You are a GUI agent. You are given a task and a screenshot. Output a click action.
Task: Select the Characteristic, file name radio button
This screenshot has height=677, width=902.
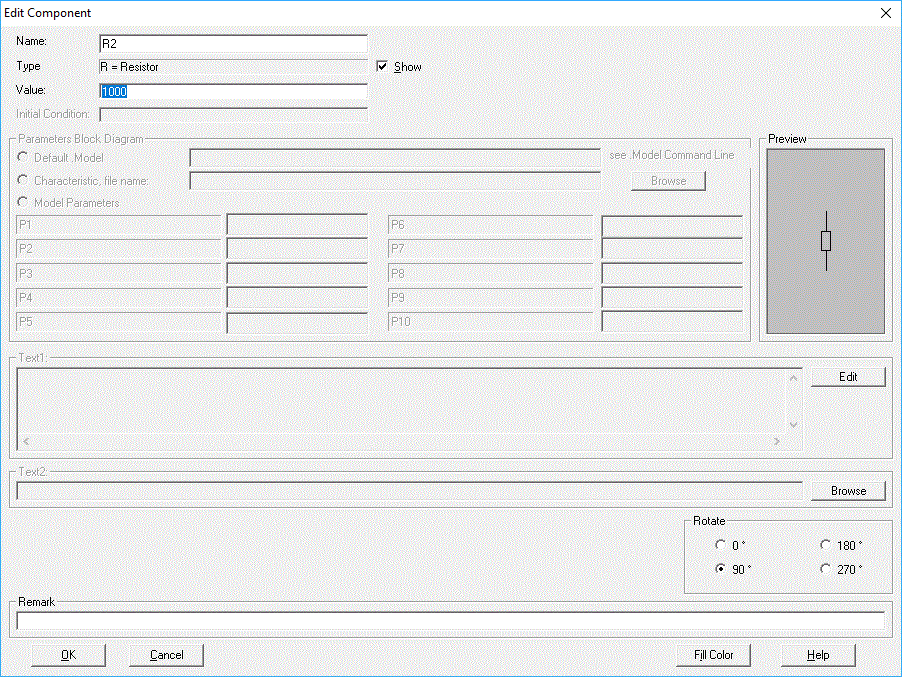pos(23,180)
